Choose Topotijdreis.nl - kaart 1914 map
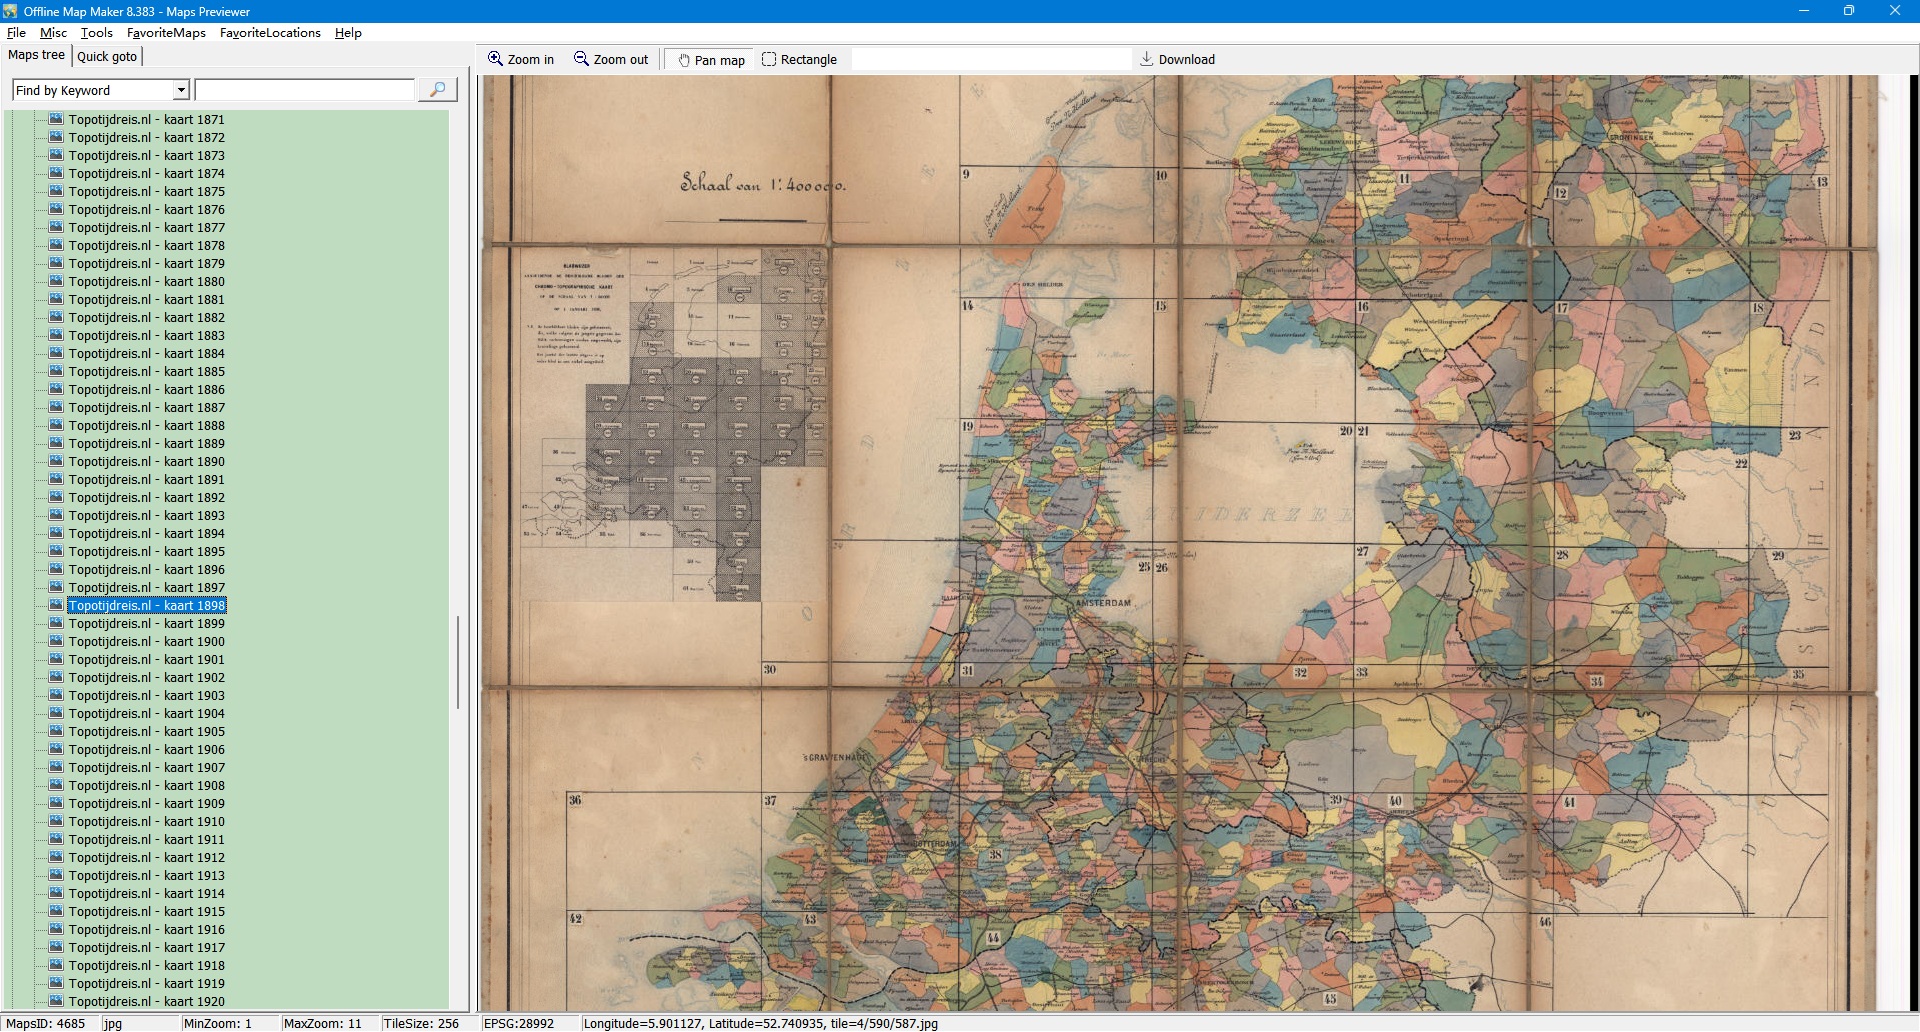 pos(146,893)
